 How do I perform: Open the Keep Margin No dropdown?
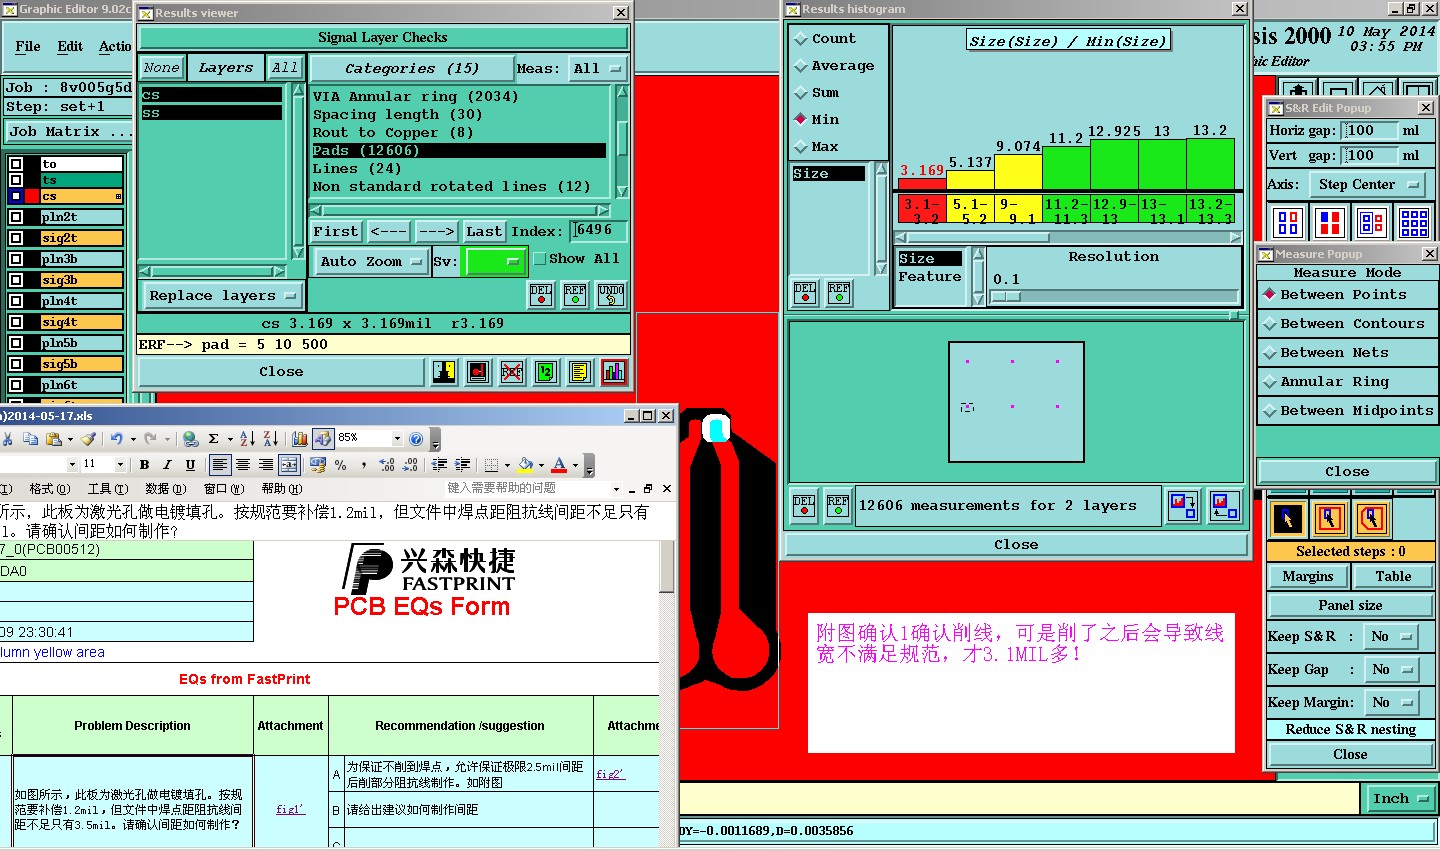pos(1390,702)
